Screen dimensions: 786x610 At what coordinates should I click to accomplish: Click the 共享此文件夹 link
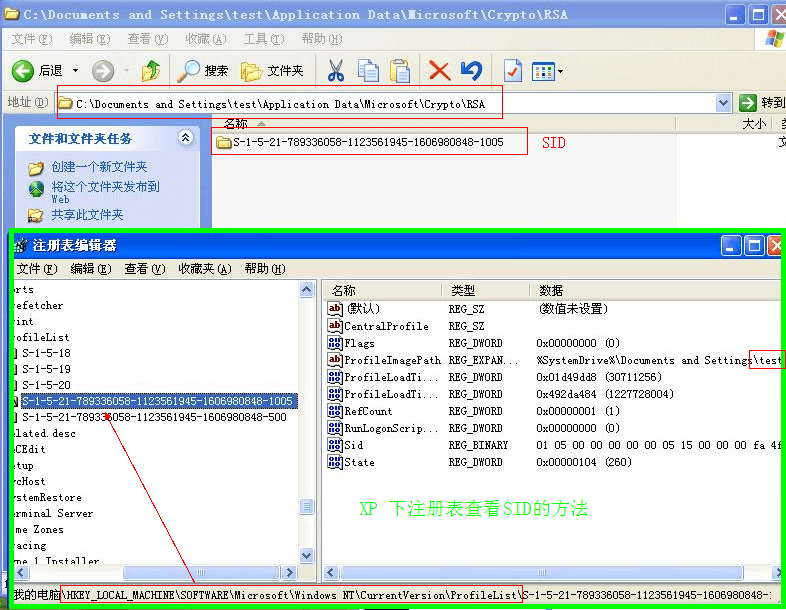coord(87,214)
